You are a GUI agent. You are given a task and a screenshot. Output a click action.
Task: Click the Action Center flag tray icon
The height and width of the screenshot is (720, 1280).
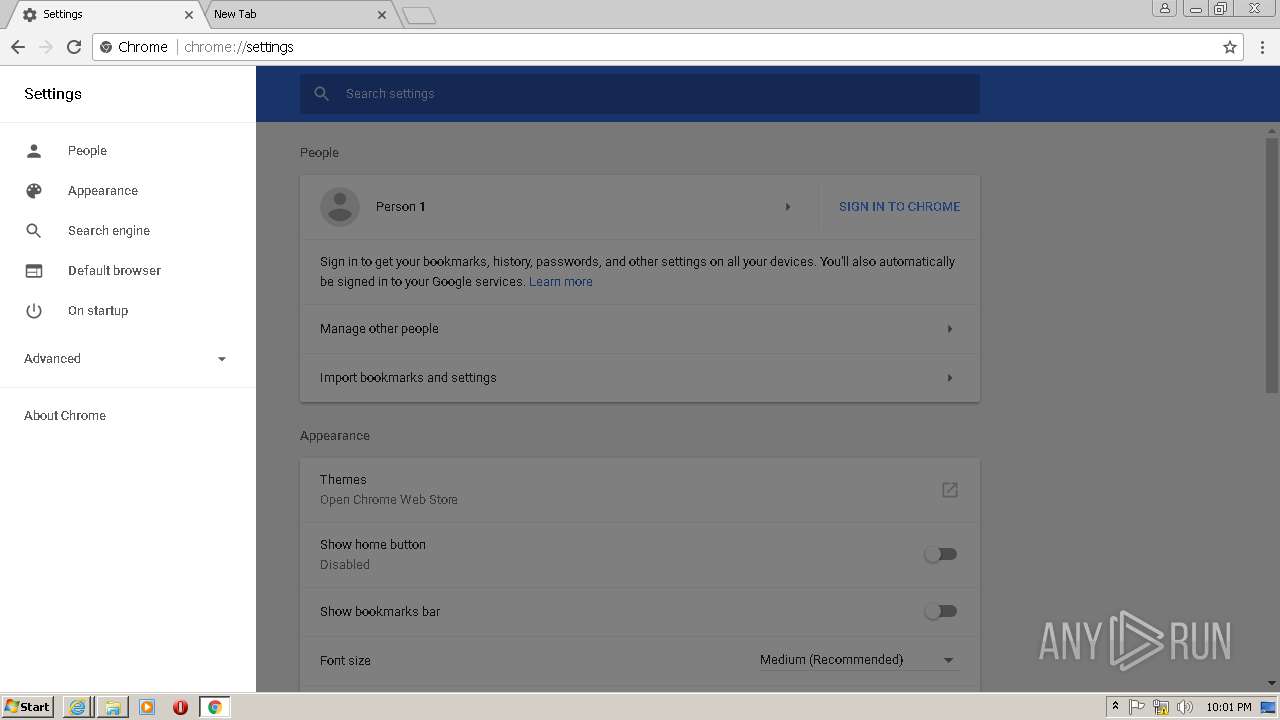pyautogui.click(x=1137, y=707)
